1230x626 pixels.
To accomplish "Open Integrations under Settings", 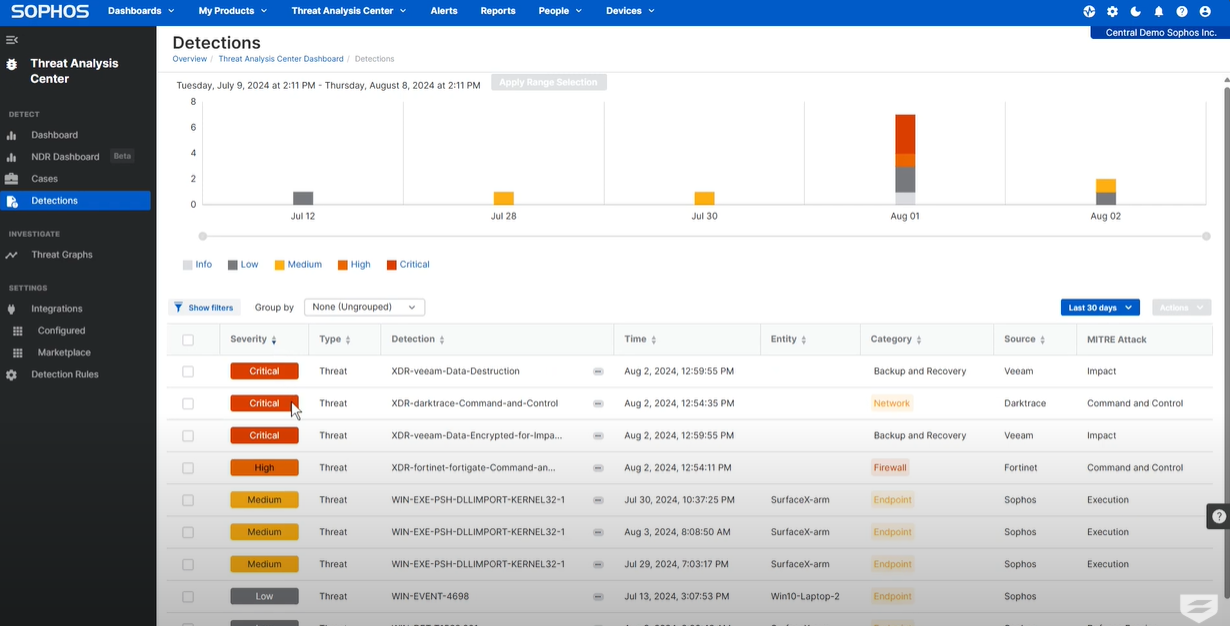I will coord(54,308).
